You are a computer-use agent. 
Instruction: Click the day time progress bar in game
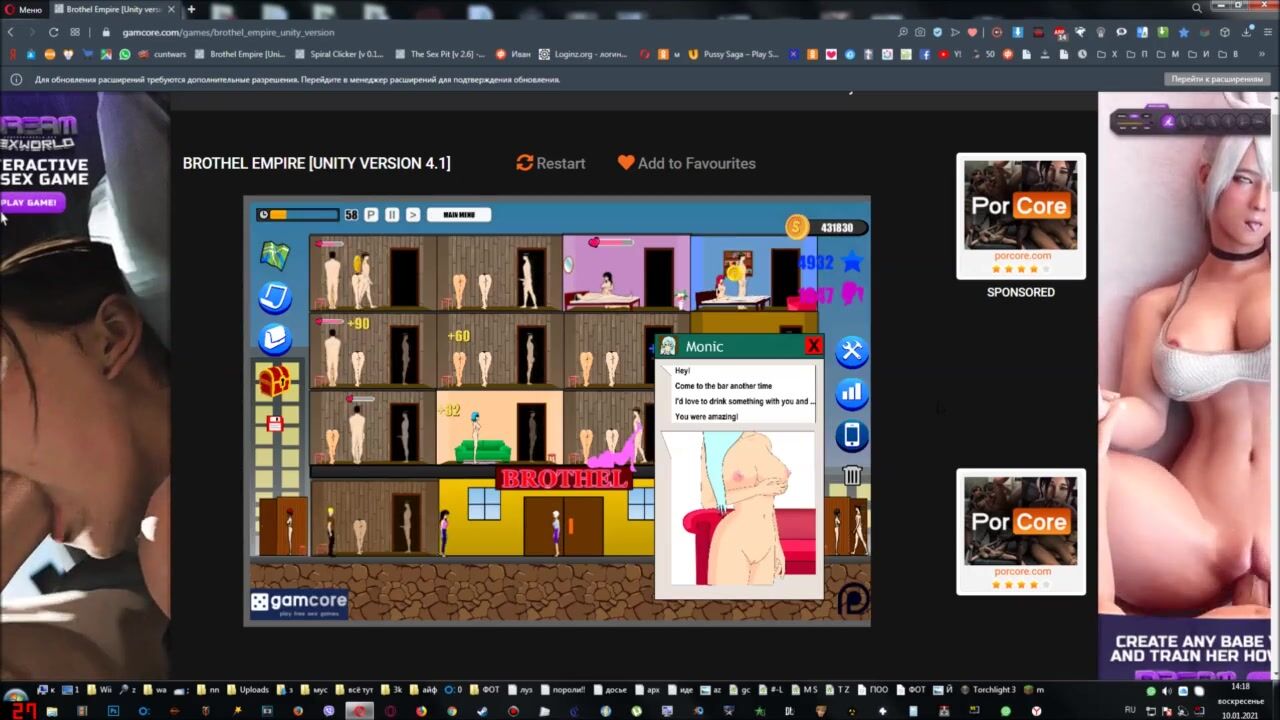tap(304, 214)
